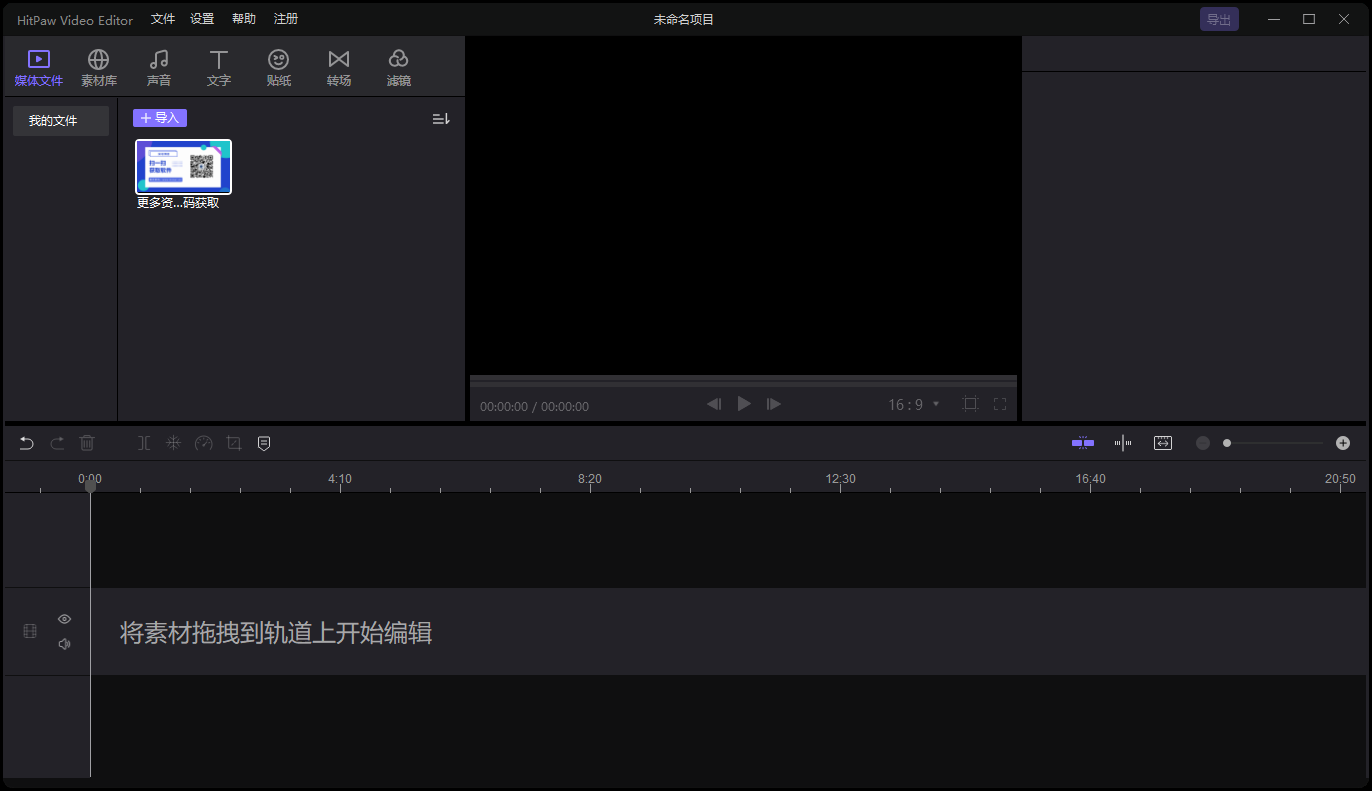This screenshot has width=1372, height=791.
Task: Zoom in the timeline with the plus circle
Action: (1343, 443)
